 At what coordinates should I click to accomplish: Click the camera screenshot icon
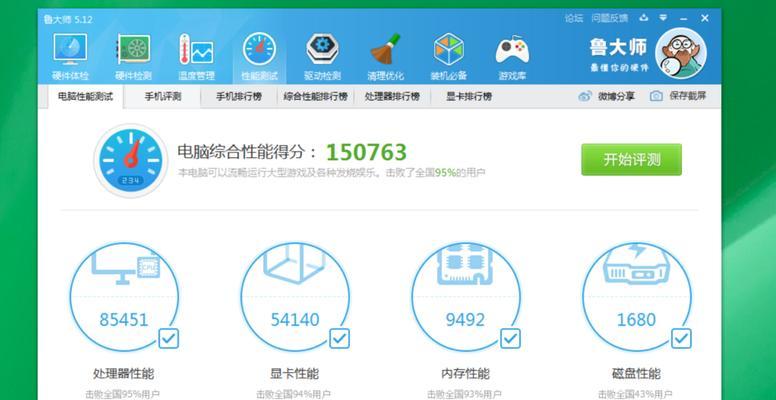click(656, 96)
